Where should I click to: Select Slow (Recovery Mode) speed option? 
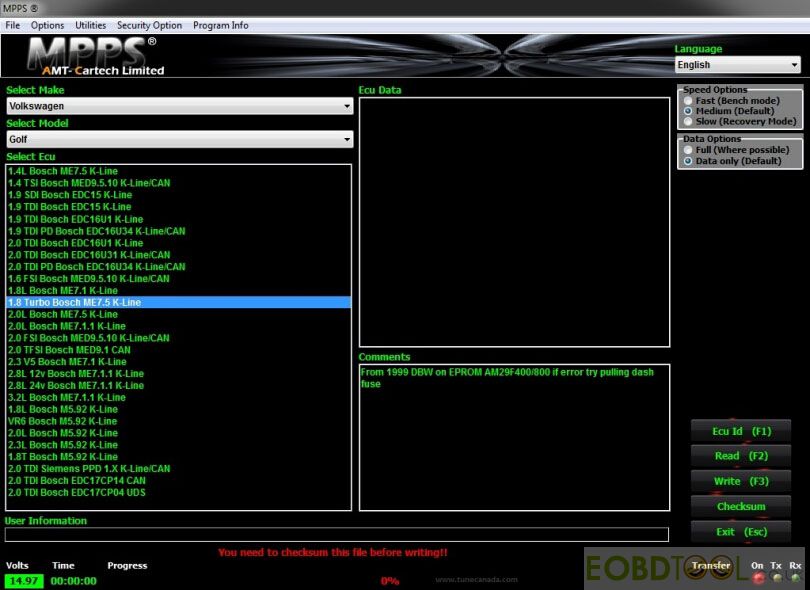pos(688,121)
